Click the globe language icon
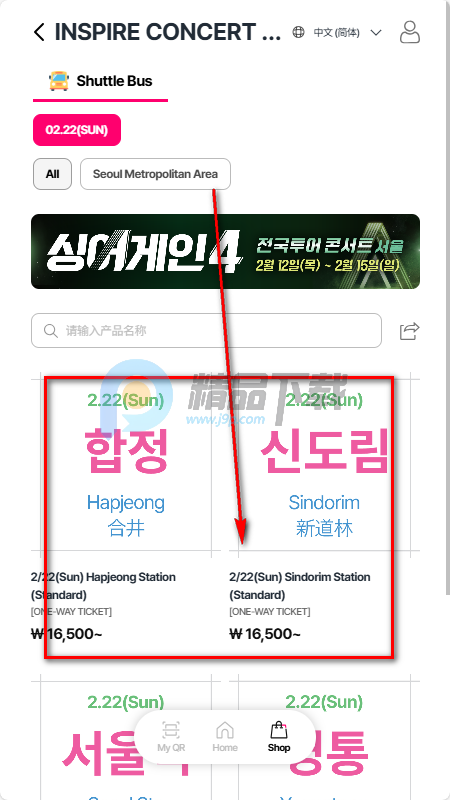The image size is (450, 800). pyautogui.click(x=298, y=32)
